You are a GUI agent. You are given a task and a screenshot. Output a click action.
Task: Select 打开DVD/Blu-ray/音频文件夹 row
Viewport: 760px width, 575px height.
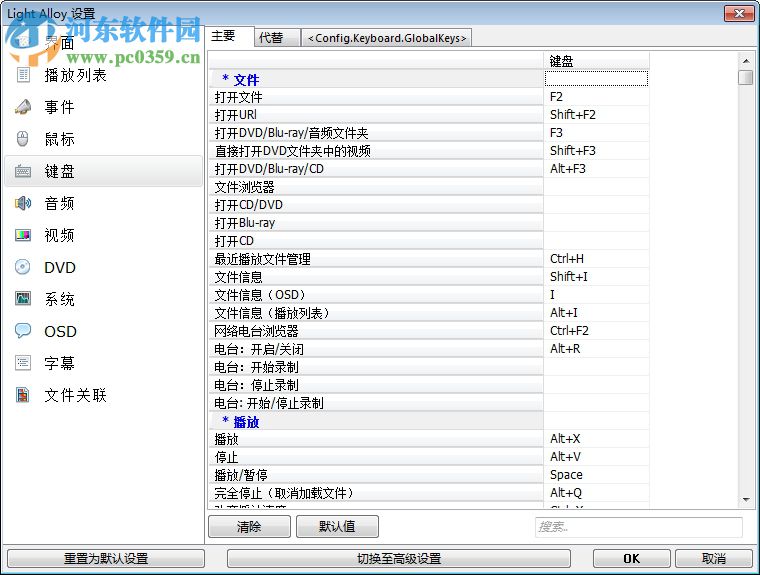coord(376,133)
